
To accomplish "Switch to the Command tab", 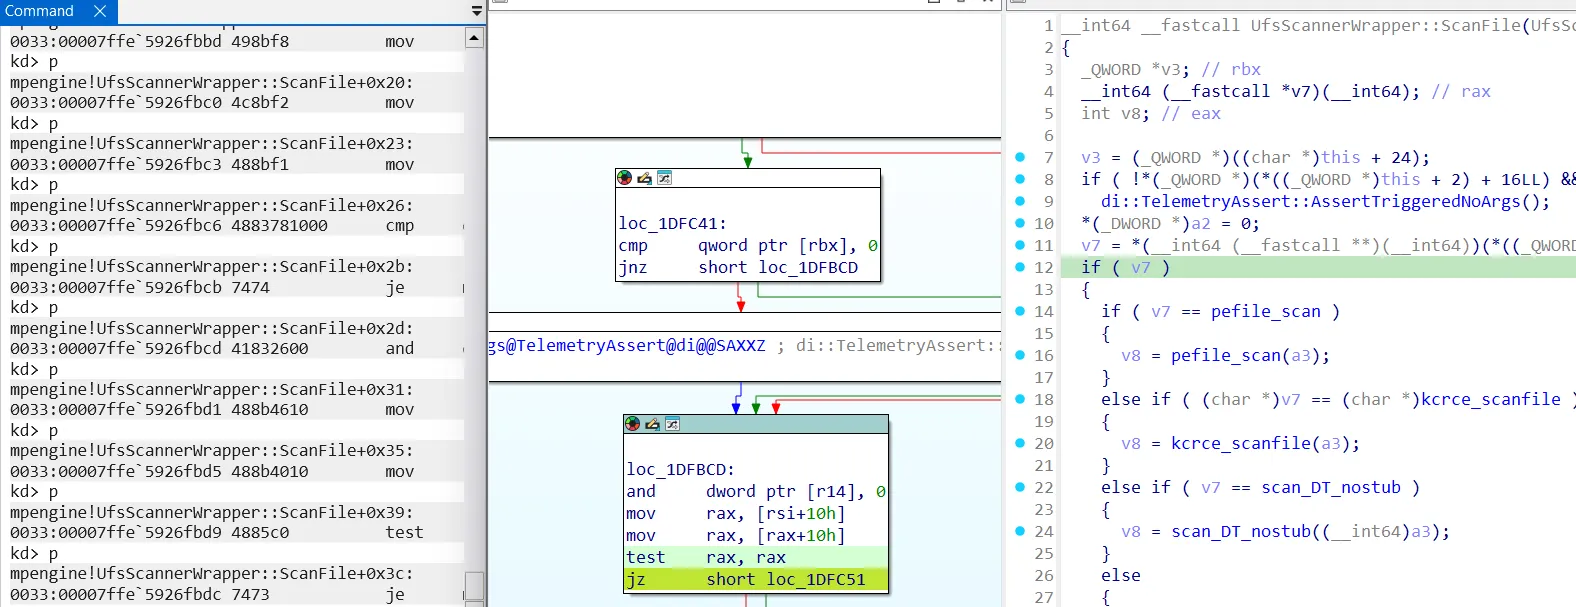I will (x=40, y=11).
